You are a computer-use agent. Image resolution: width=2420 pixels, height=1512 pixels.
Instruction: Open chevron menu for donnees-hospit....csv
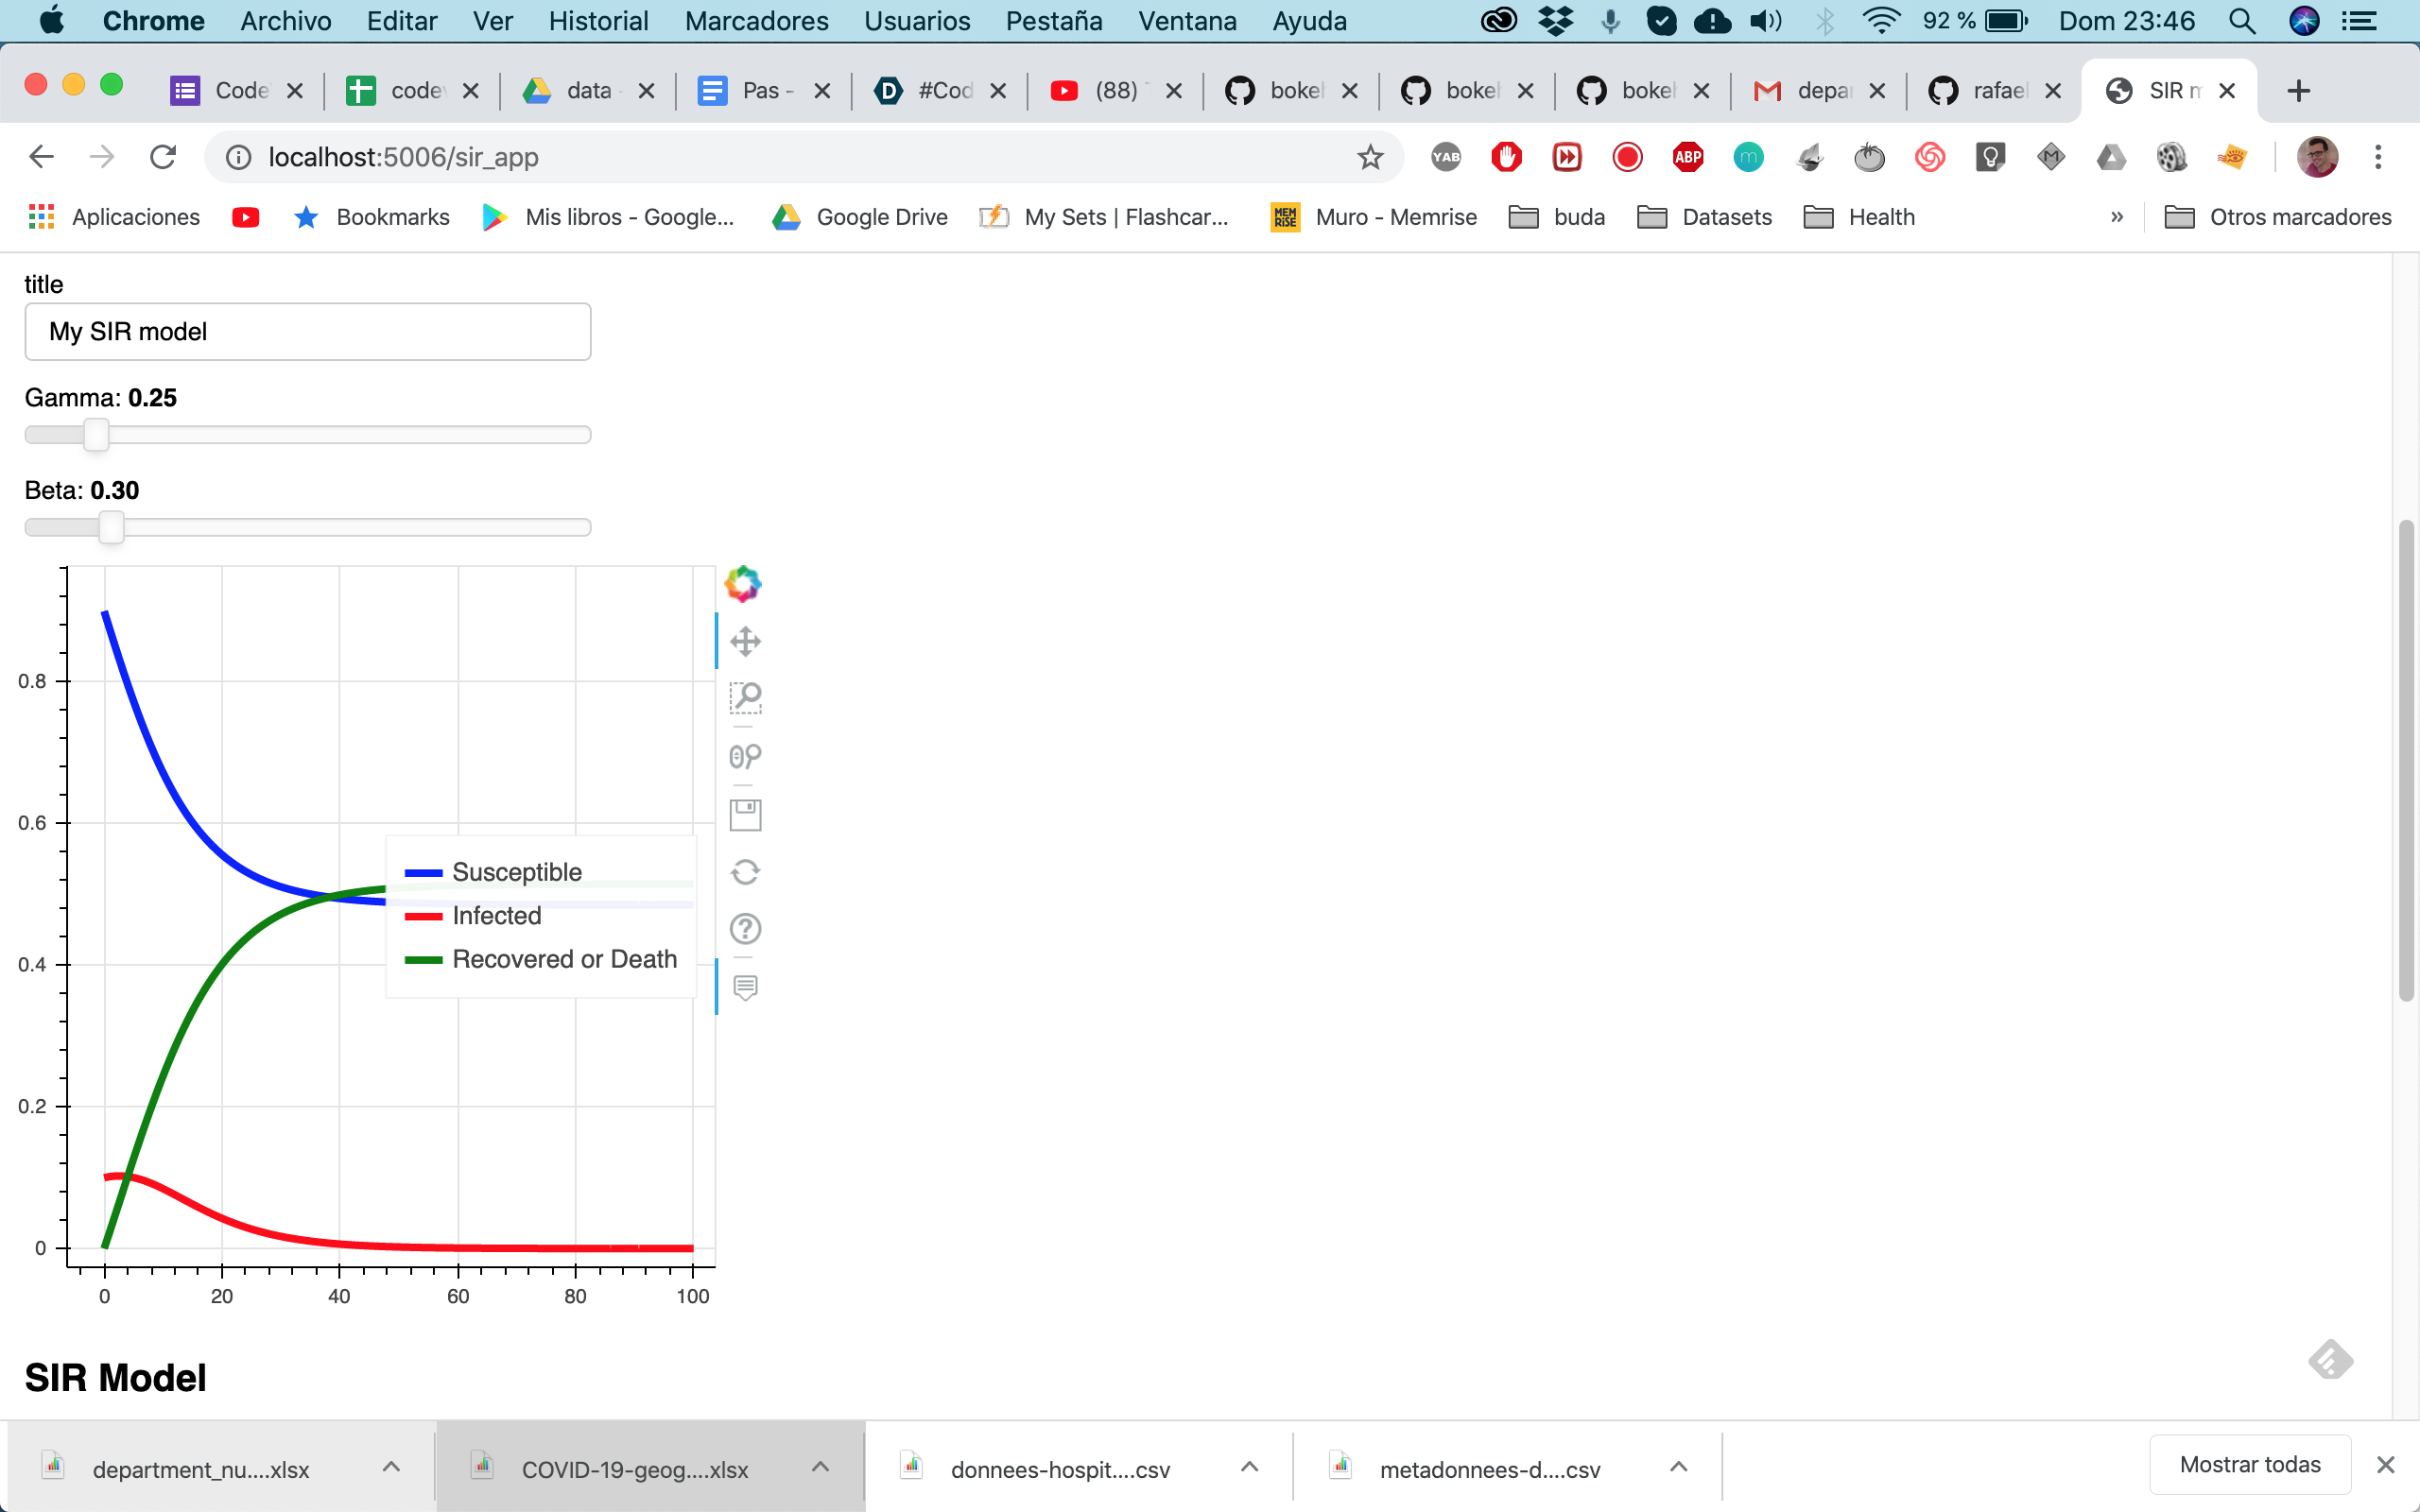click(x=1249, y=1467)
